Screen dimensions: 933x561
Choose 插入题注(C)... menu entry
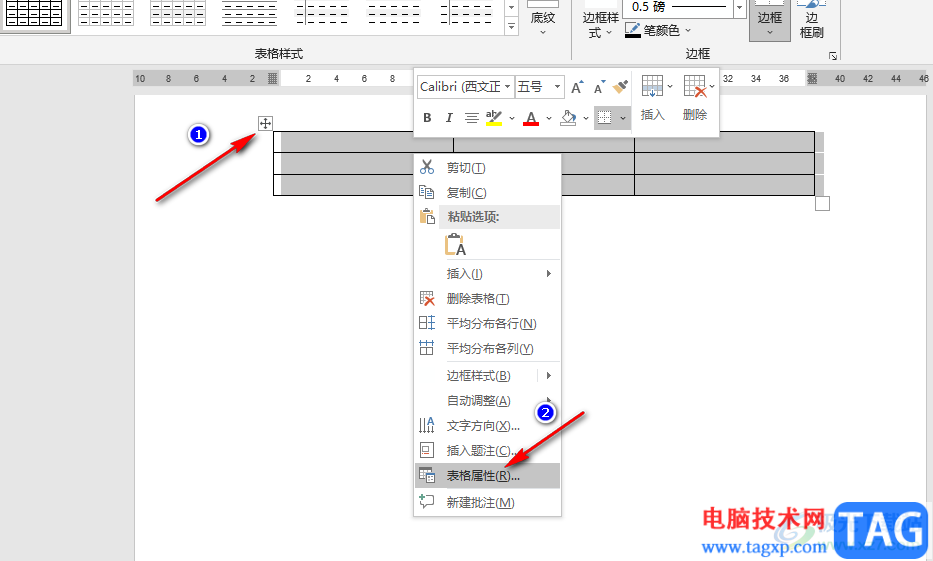tap(487, 451)
